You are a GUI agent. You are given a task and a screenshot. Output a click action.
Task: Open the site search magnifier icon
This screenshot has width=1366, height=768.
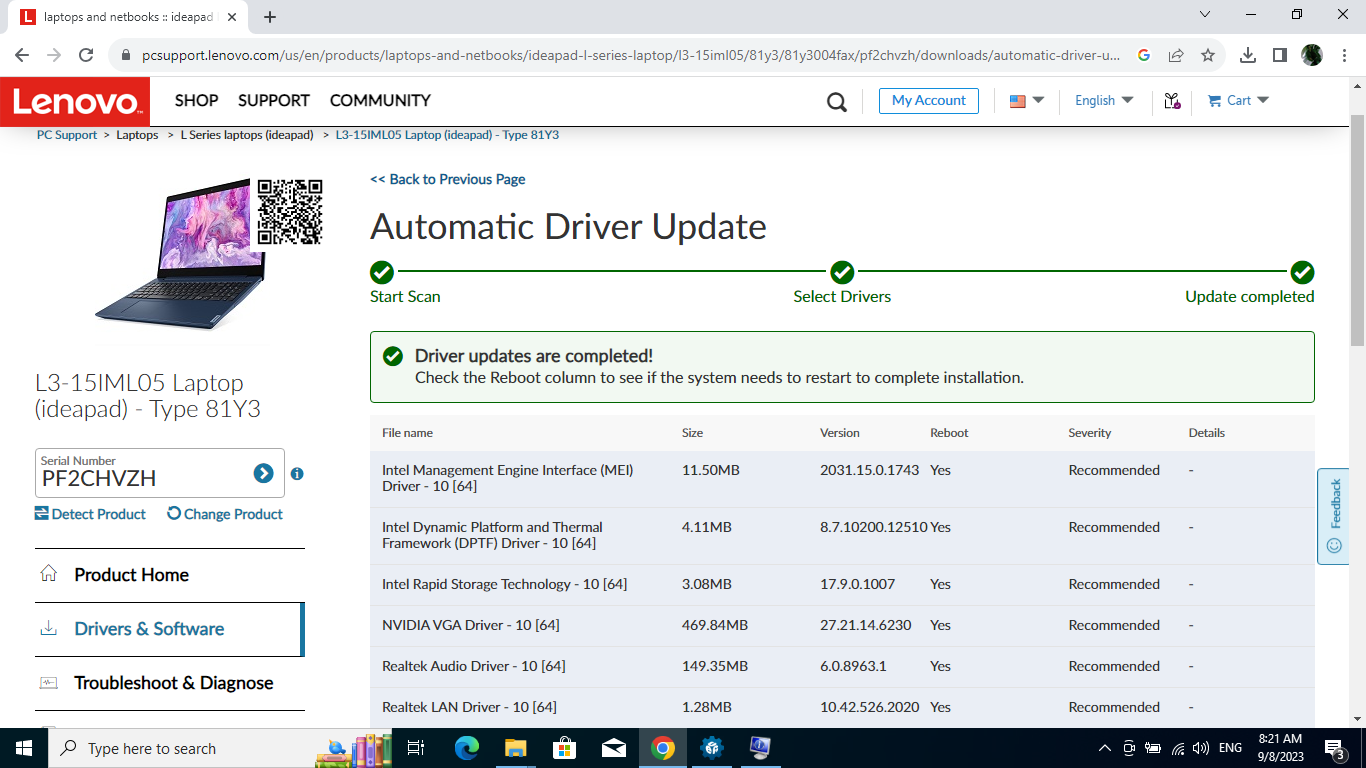point(837,101)
